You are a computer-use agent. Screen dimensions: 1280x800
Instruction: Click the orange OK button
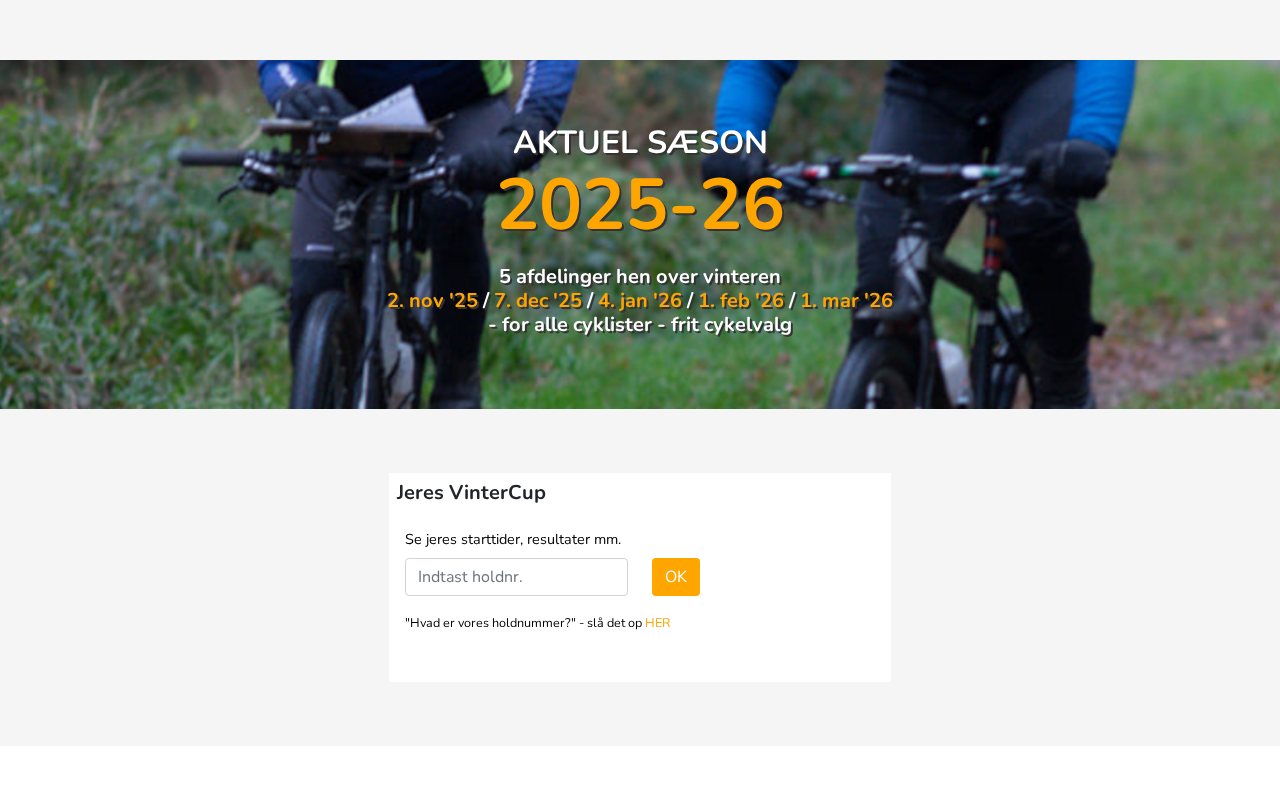(676, 577)
